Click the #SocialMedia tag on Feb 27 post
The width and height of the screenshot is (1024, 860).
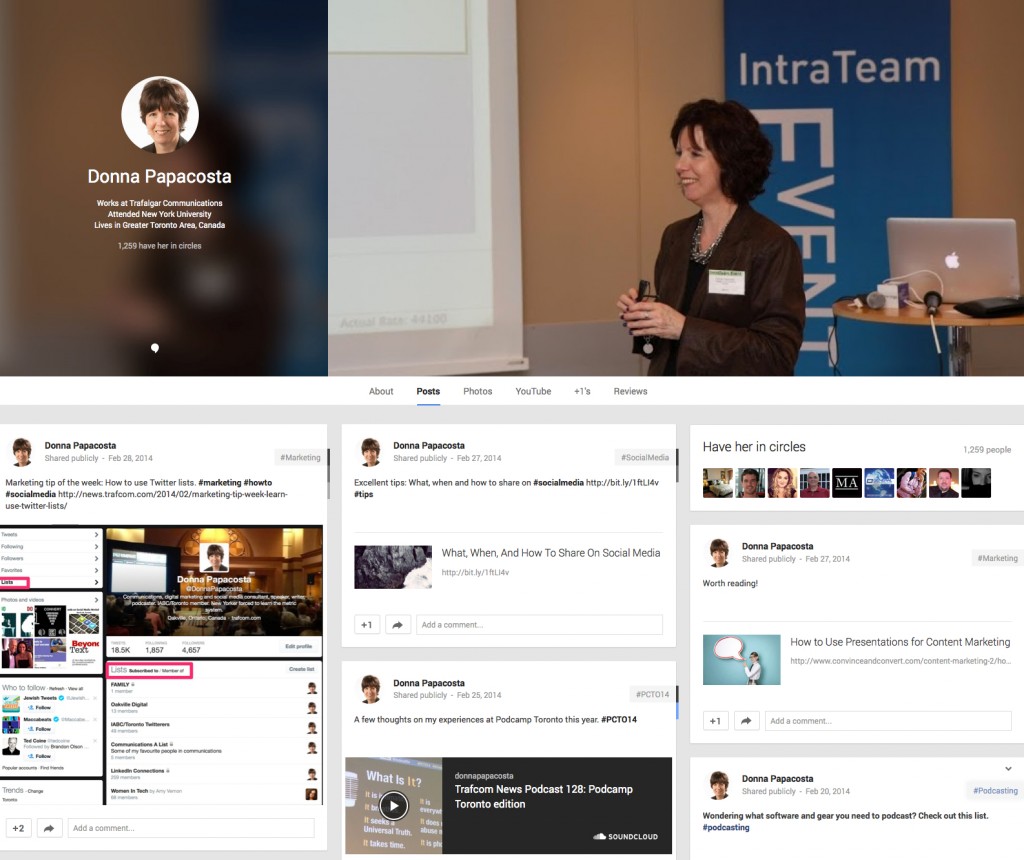pos(645,458)
